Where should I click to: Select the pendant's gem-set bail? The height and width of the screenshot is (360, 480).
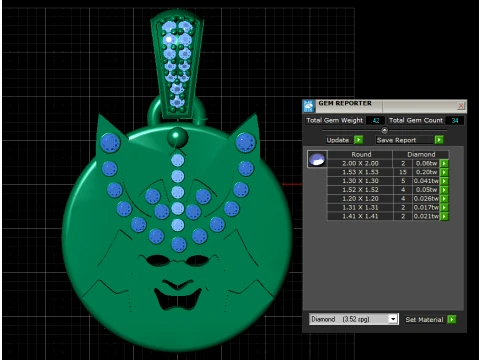tap(177, 63)
